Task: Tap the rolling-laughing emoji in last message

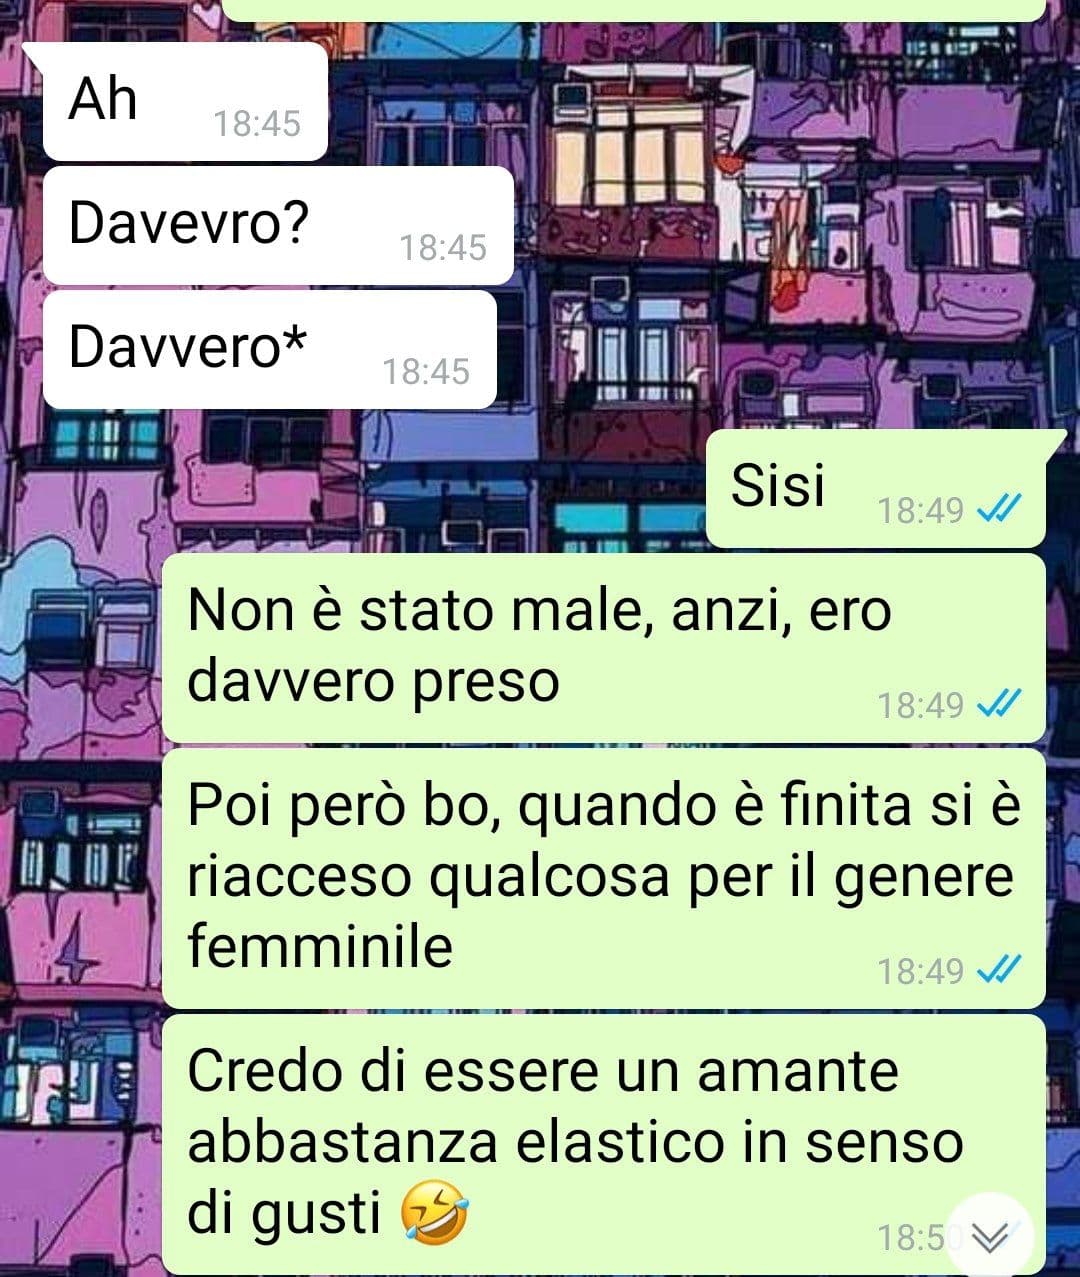Action: click(x=434, y=1212)
